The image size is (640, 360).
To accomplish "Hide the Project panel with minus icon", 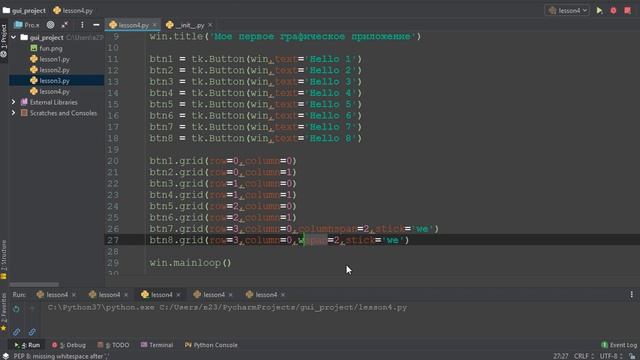I will point(96,25).
